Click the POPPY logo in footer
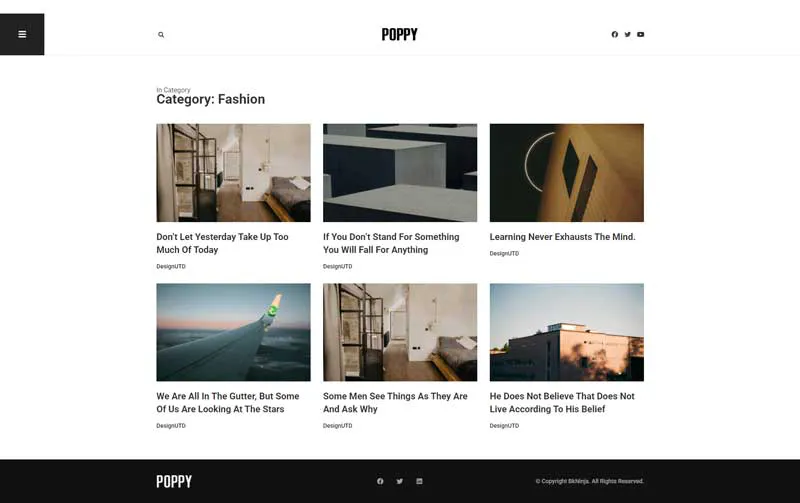 click(x=174, y=481)
